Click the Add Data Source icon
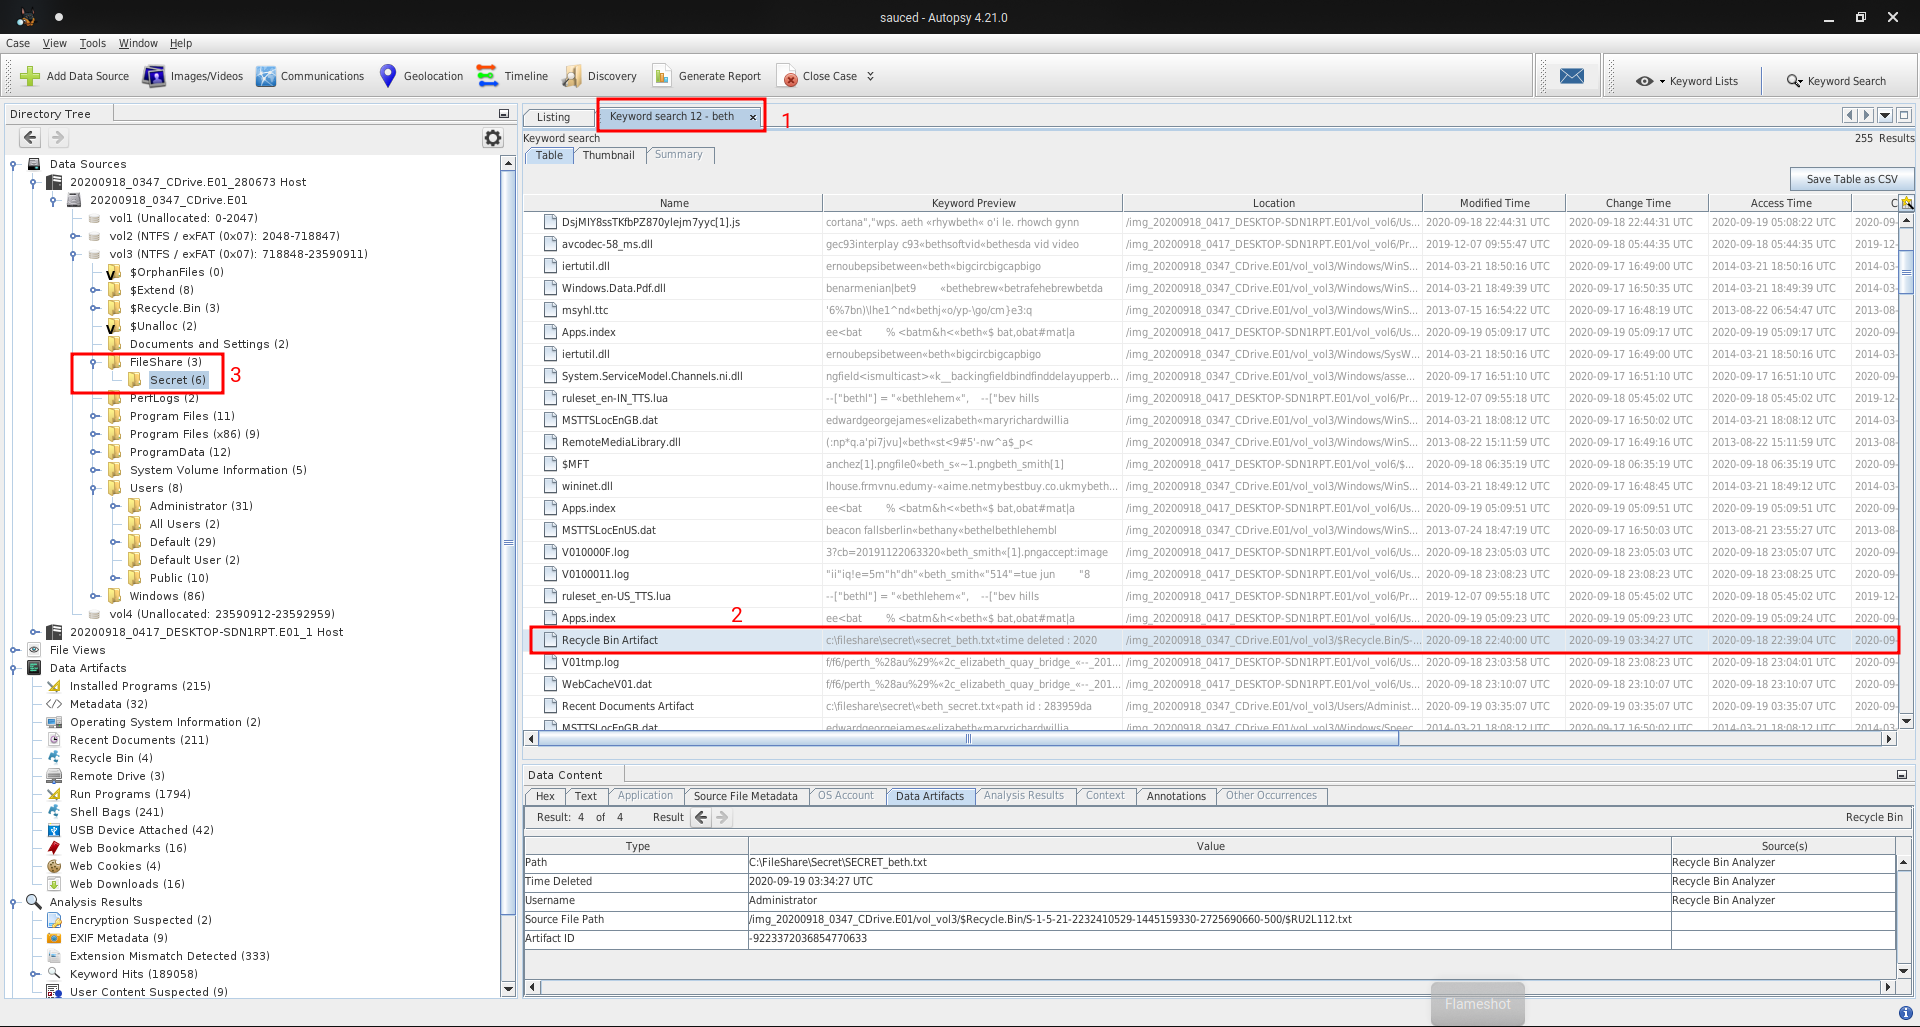 click(x=30, y=76)
